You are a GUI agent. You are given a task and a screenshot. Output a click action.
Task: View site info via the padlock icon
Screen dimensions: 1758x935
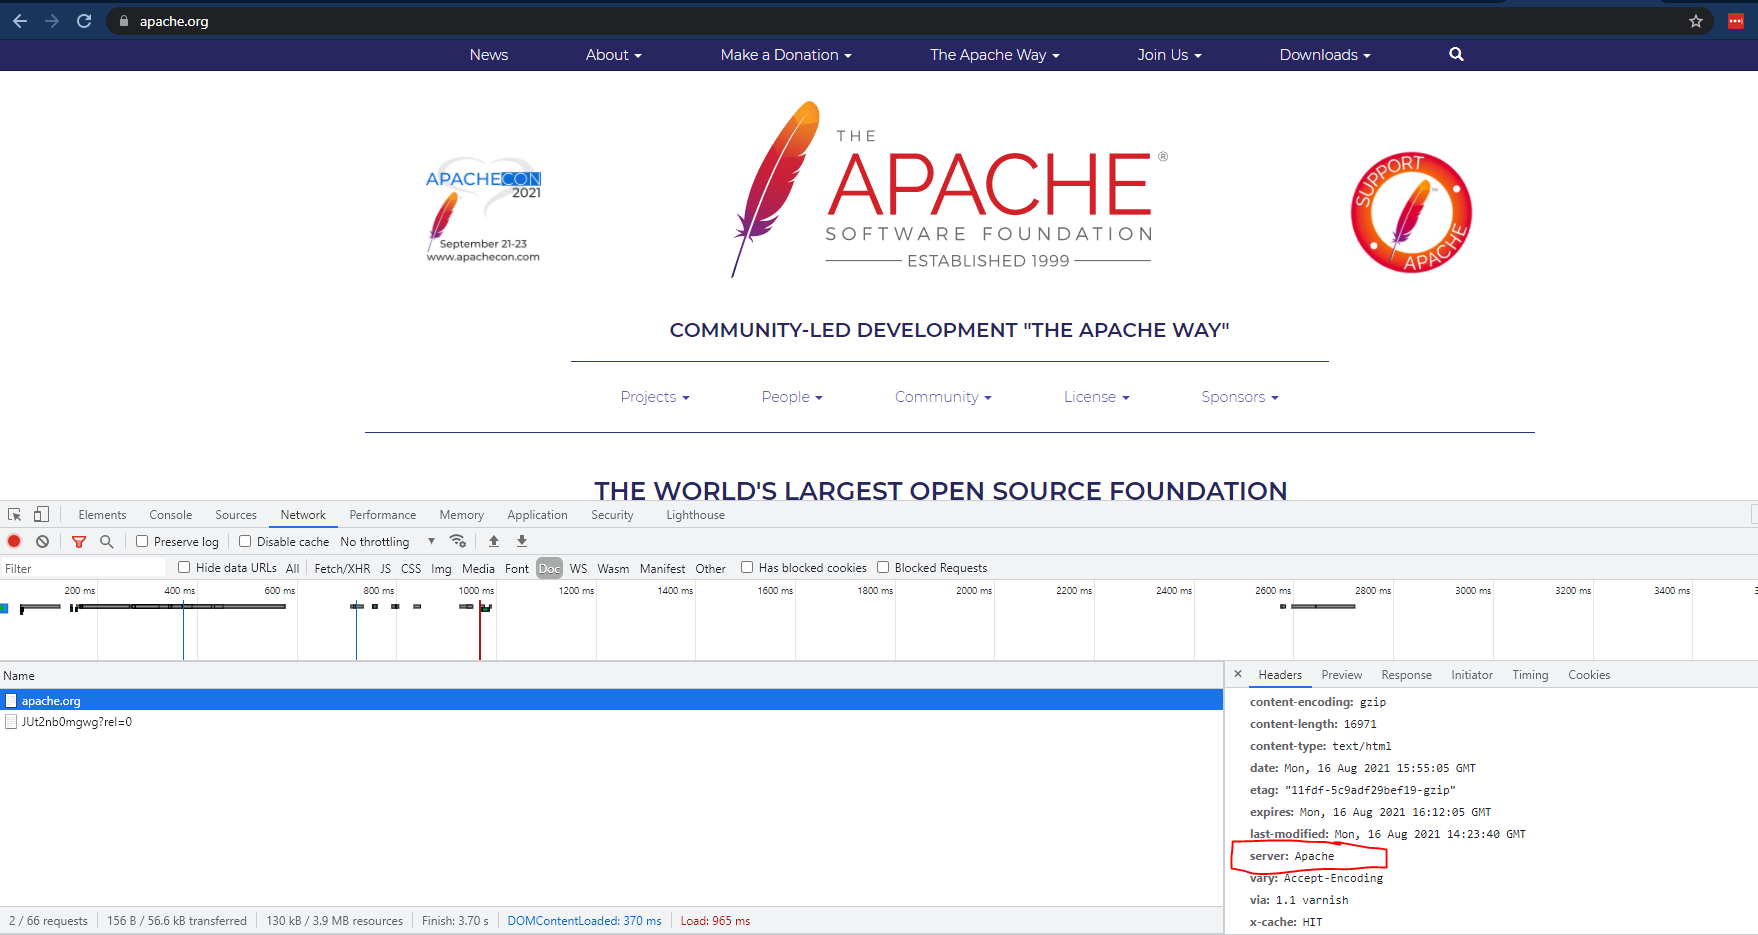coord(124,21)
